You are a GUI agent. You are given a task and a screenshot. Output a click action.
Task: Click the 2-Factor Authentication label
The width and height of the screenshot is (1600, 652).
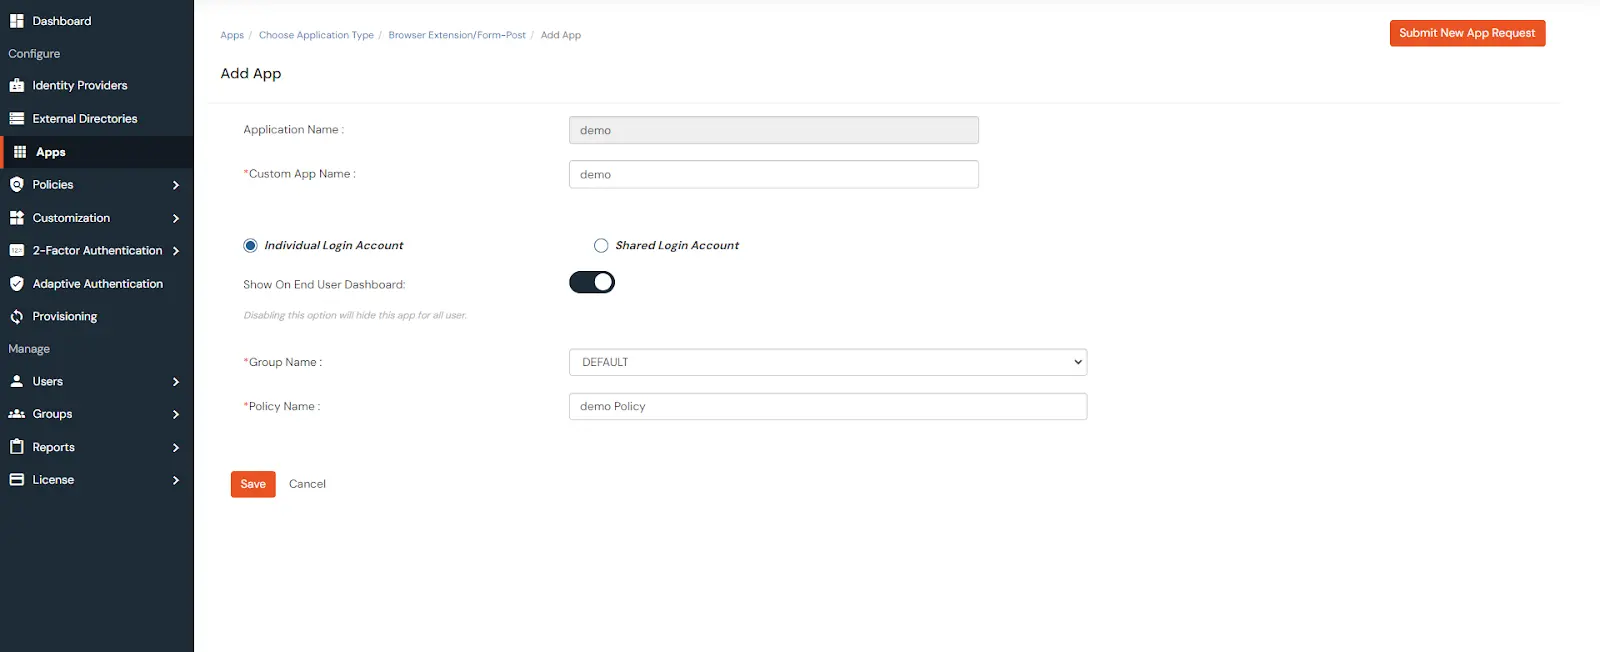coord(97,251)
